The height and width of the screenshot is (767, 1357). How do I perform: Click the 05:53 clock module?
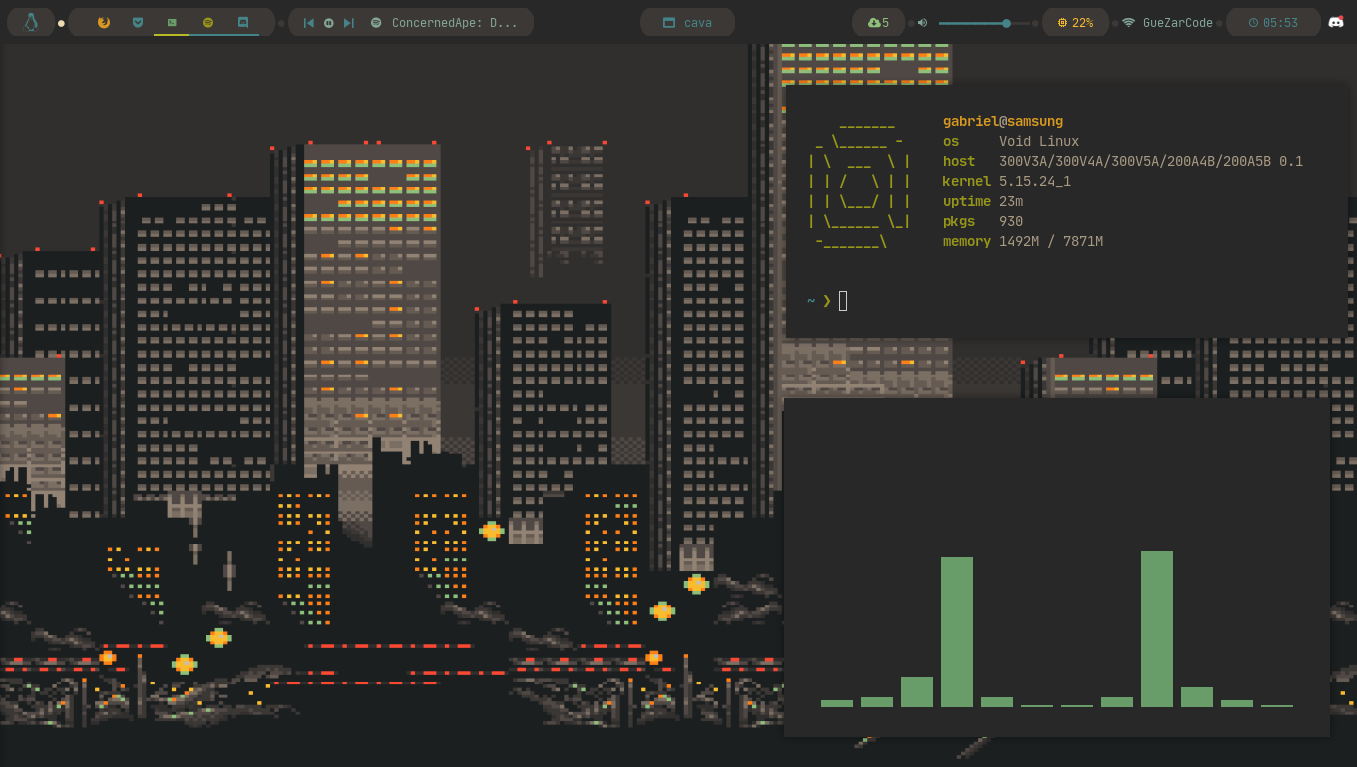[1273, 22]
